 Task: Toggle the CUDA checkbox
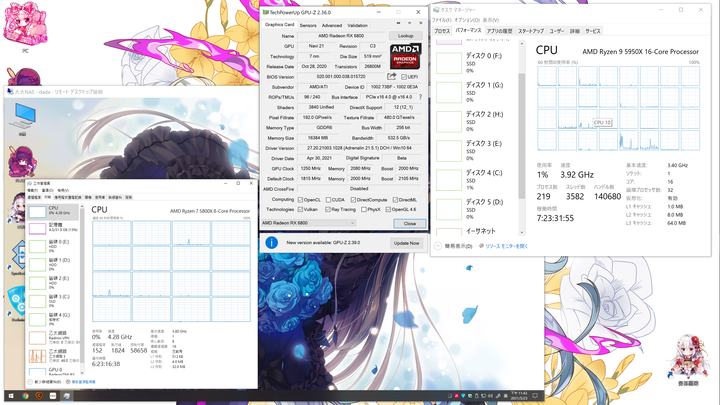[x=328, y=200]
